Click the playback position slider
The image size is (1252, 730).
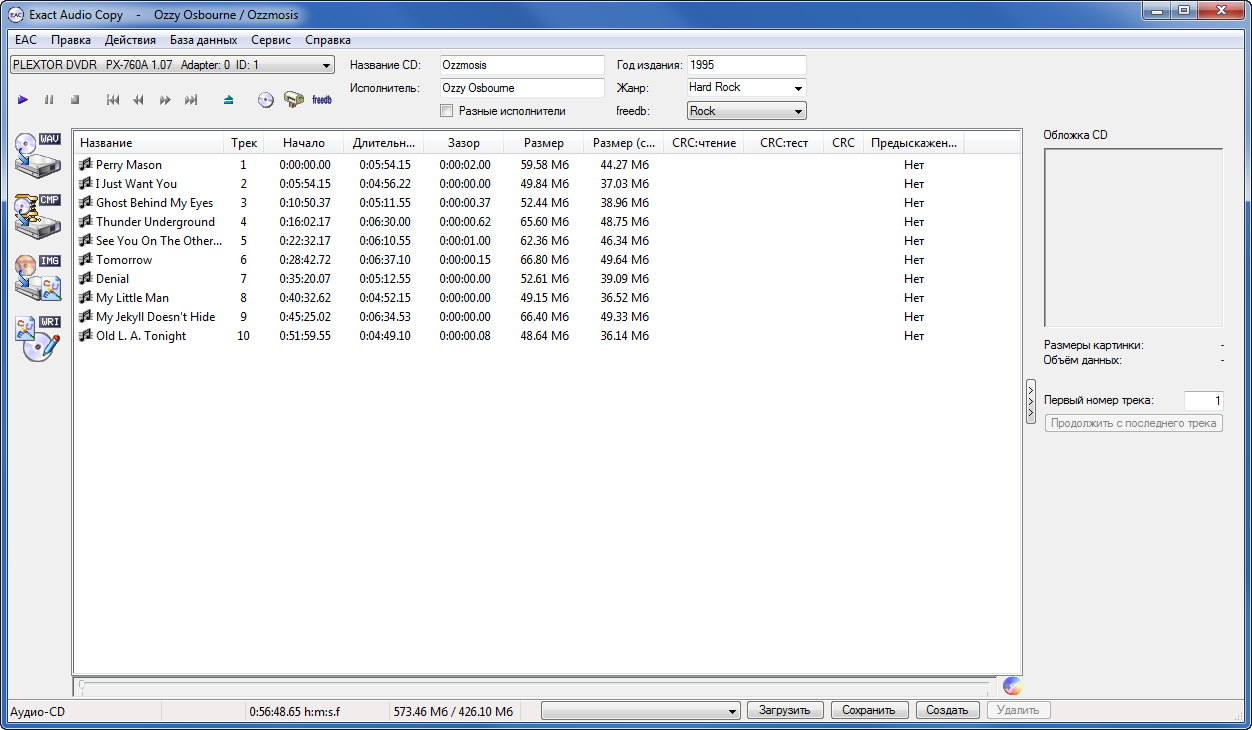point(535,686)
